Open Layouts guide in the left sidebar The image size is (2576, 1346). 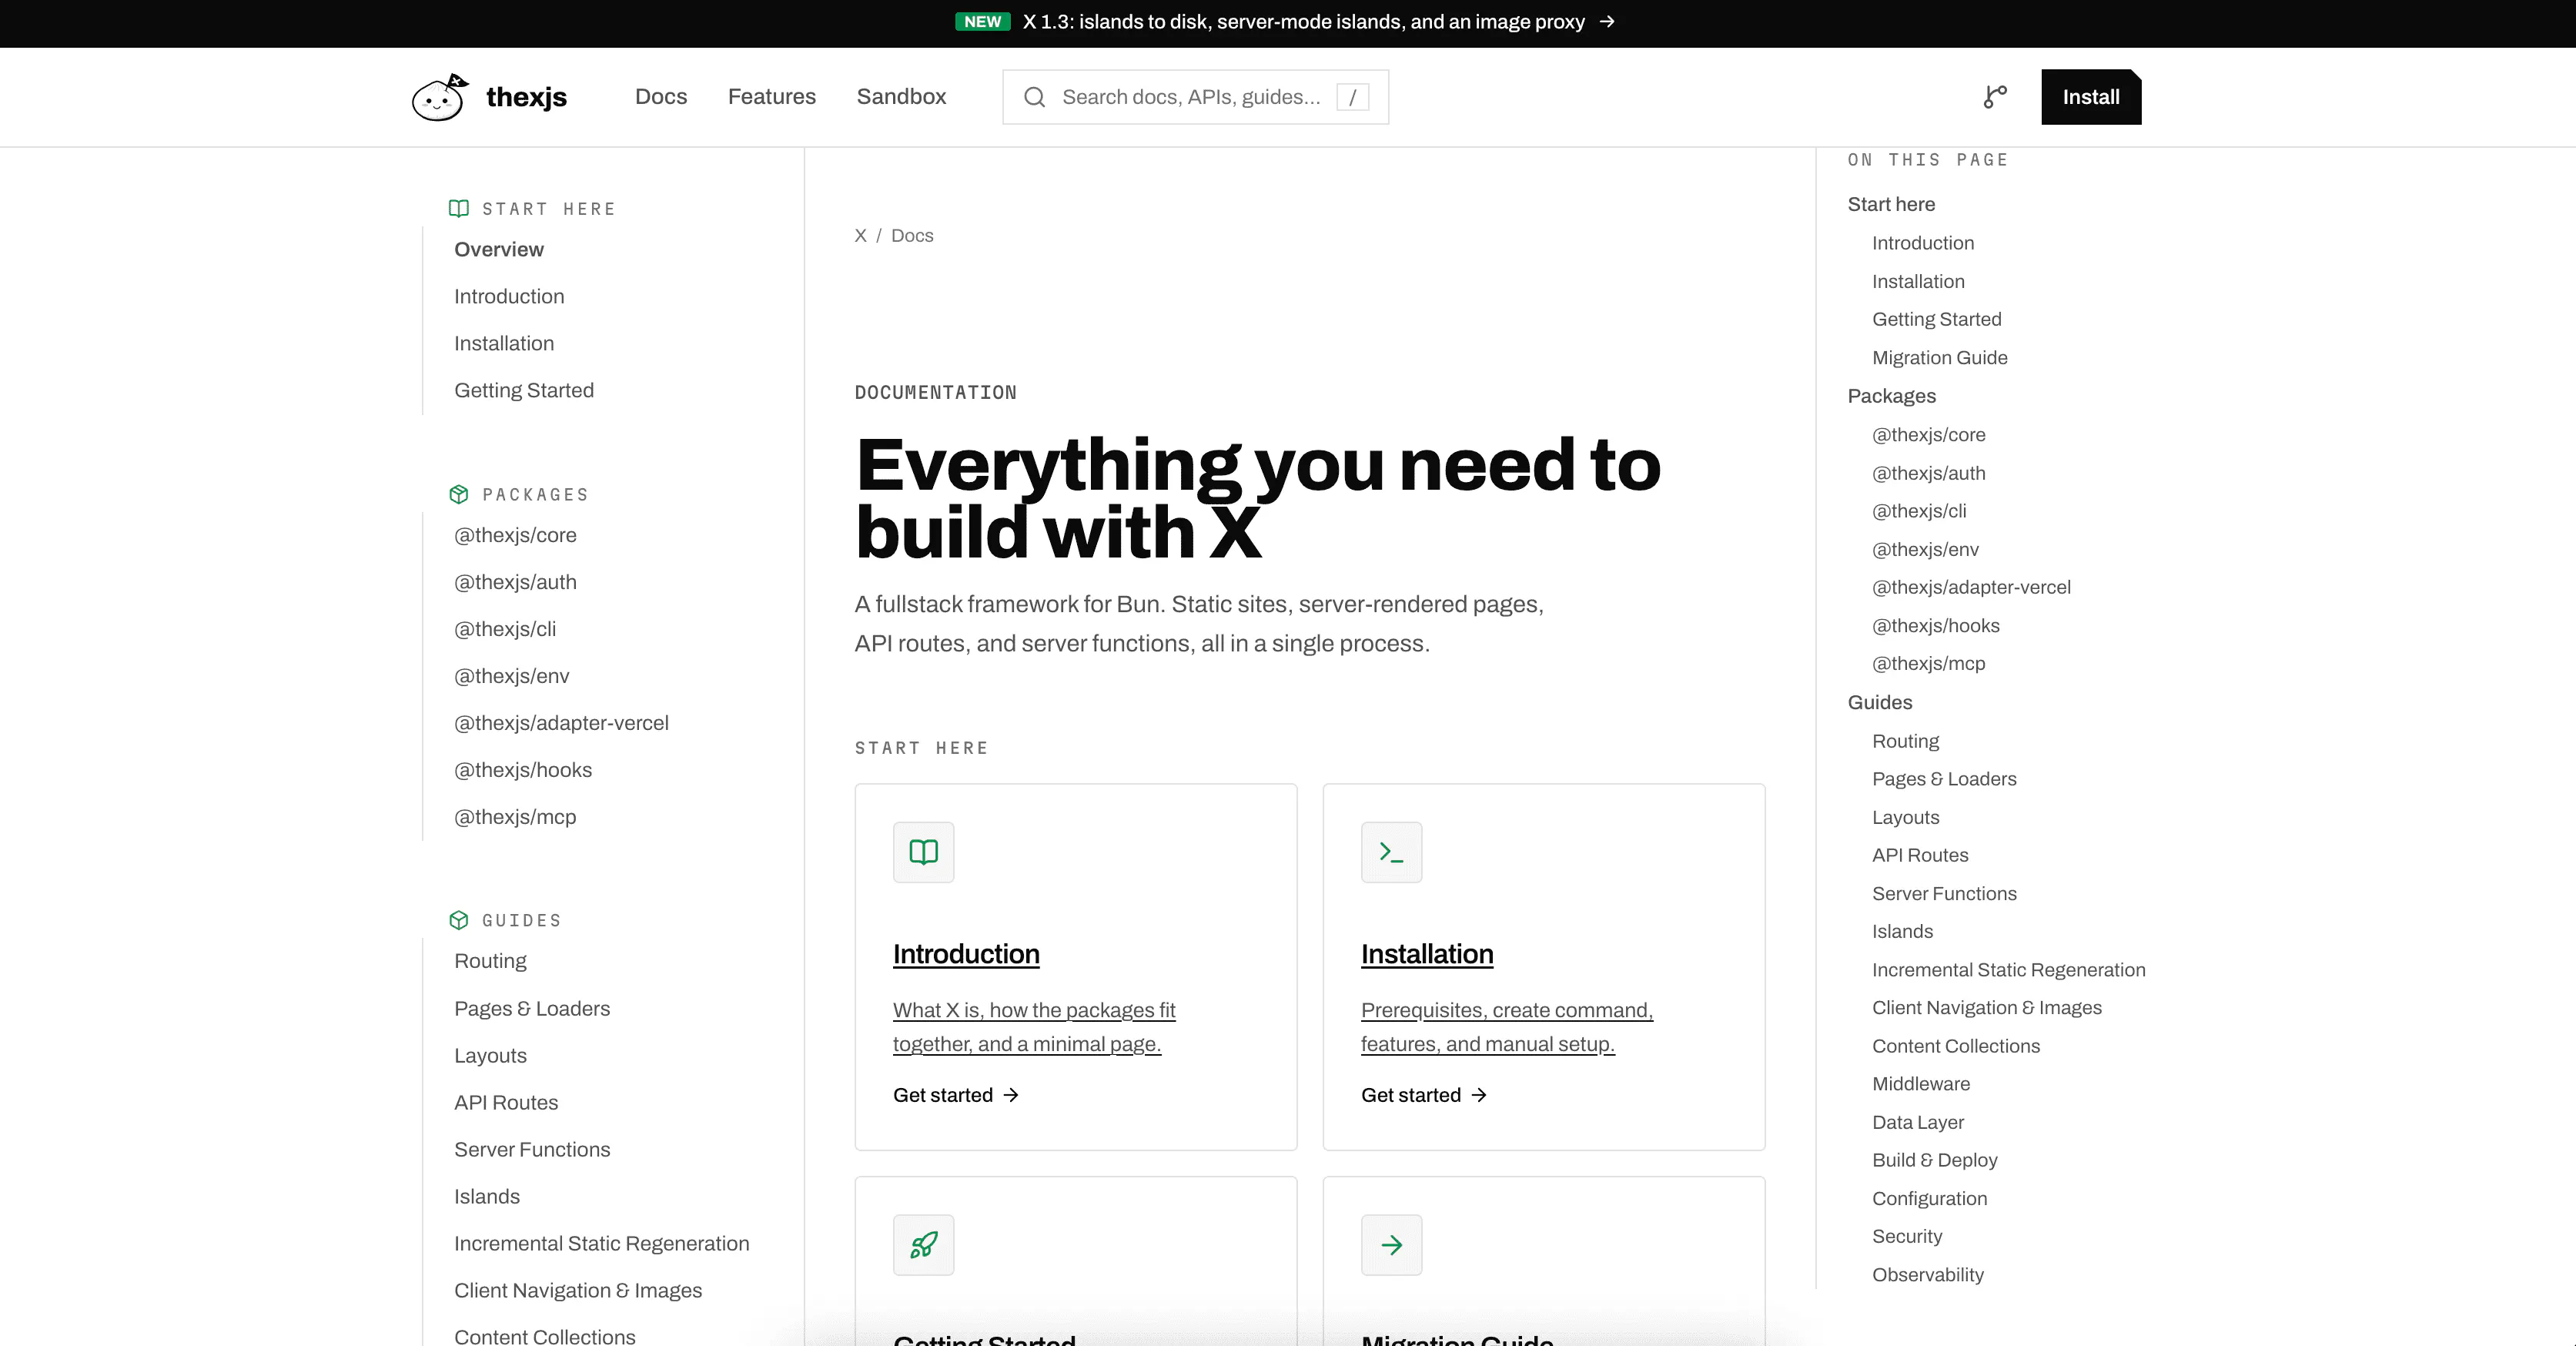[490, 1056]
